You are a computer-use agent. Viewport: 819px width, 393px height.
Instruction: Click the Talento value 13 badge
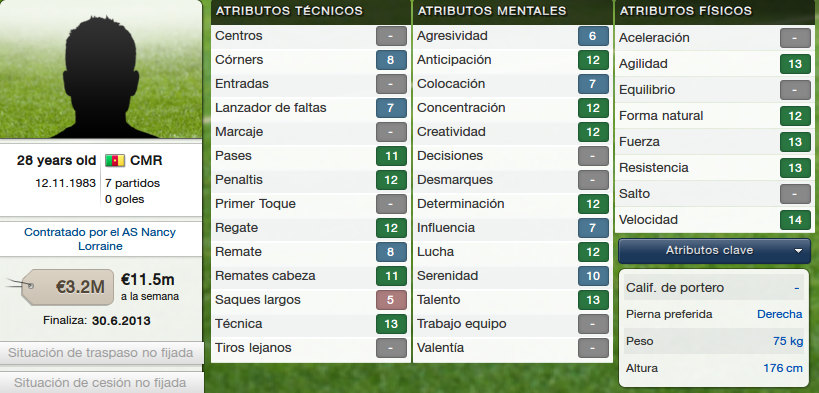(593, 300)
